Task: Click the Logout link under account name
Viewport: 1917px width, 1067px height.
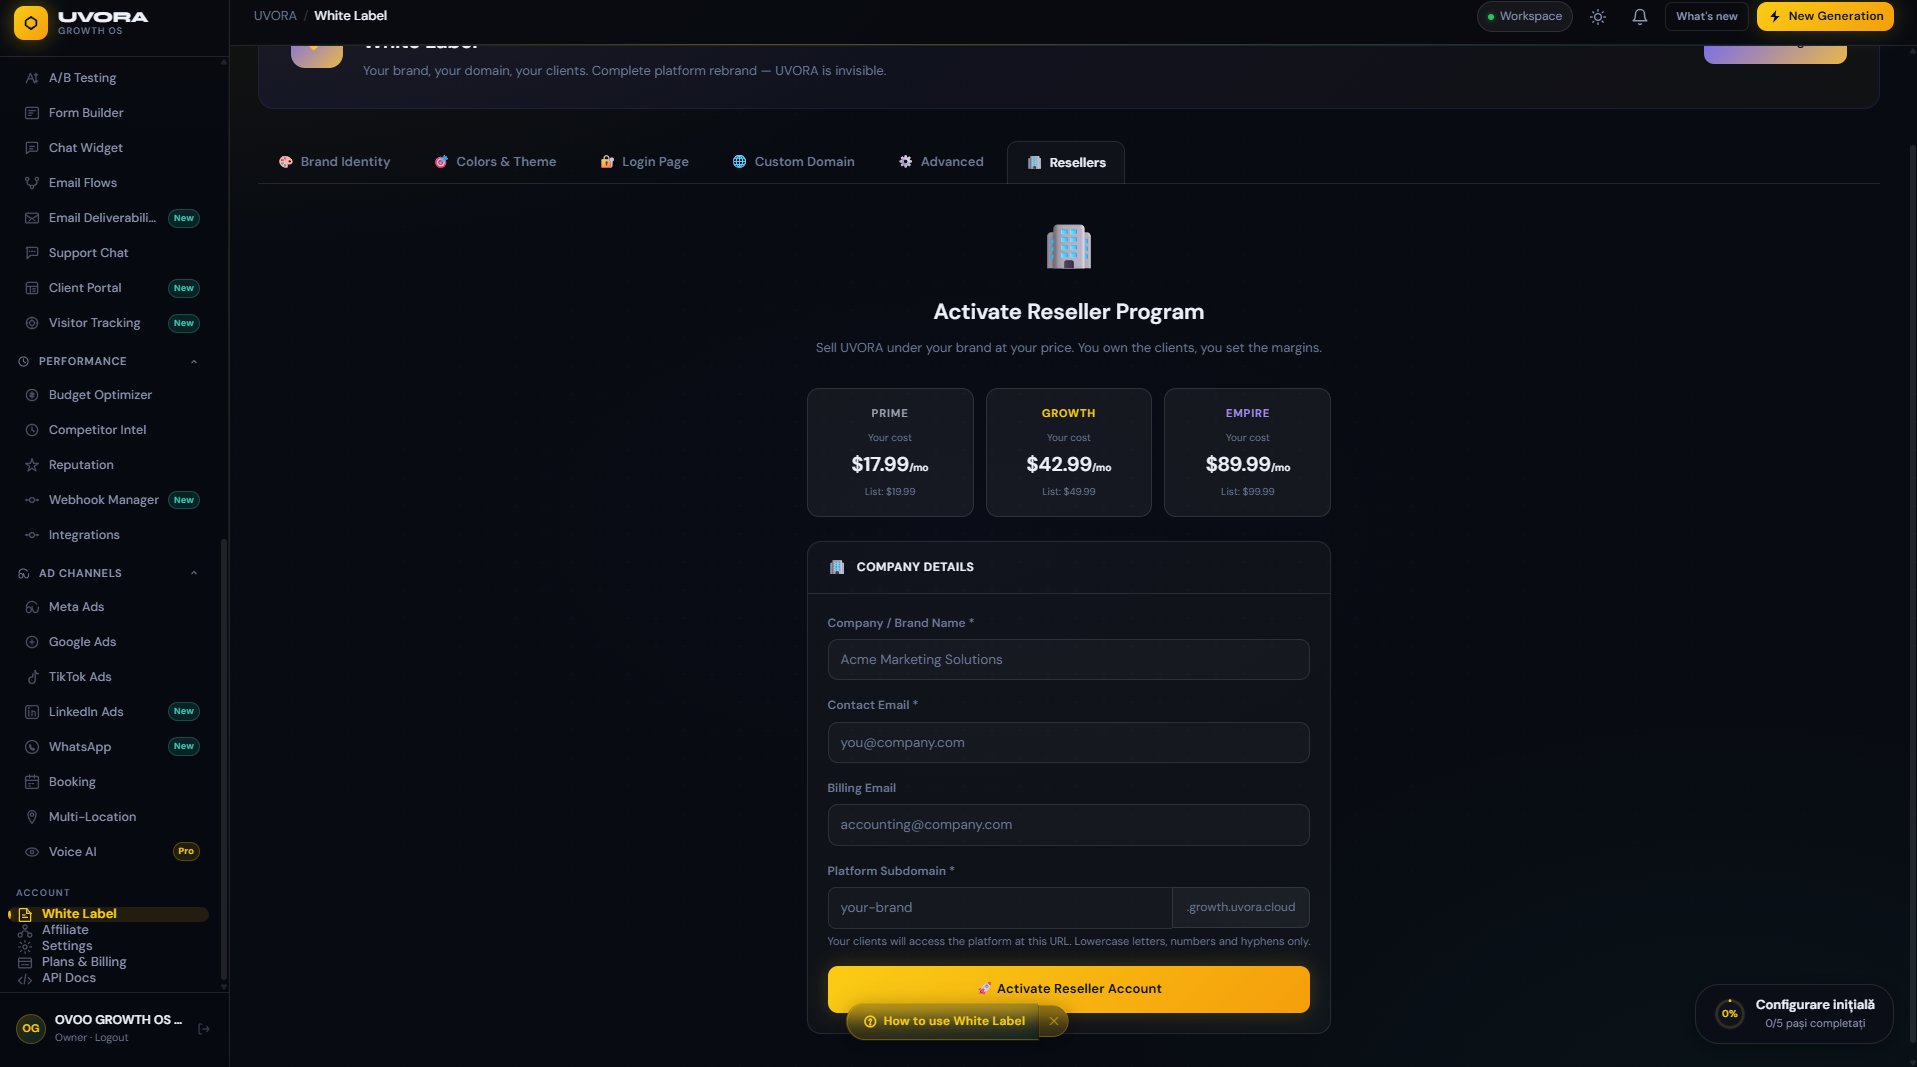Action: coord(111,1038)
